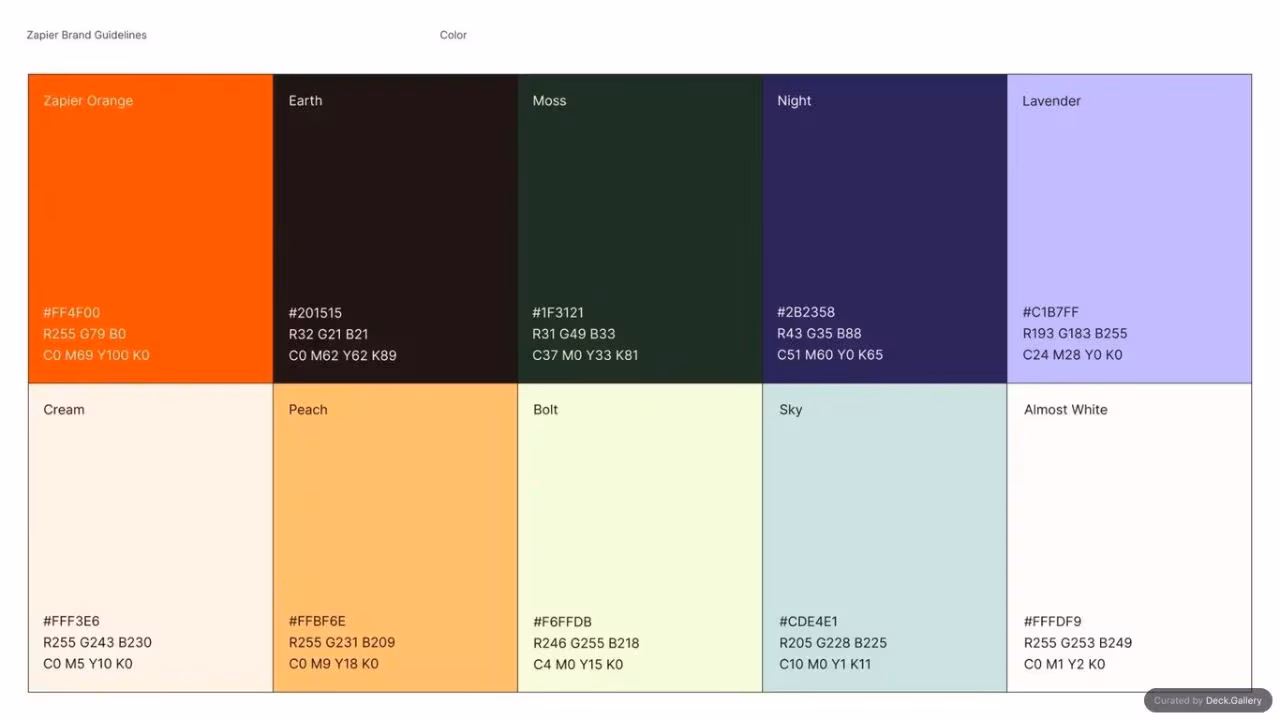Image resolution: width=1280 pixels, height=720 pixels.
Task: Select the hex value #201515
Action: click(315, 313)
